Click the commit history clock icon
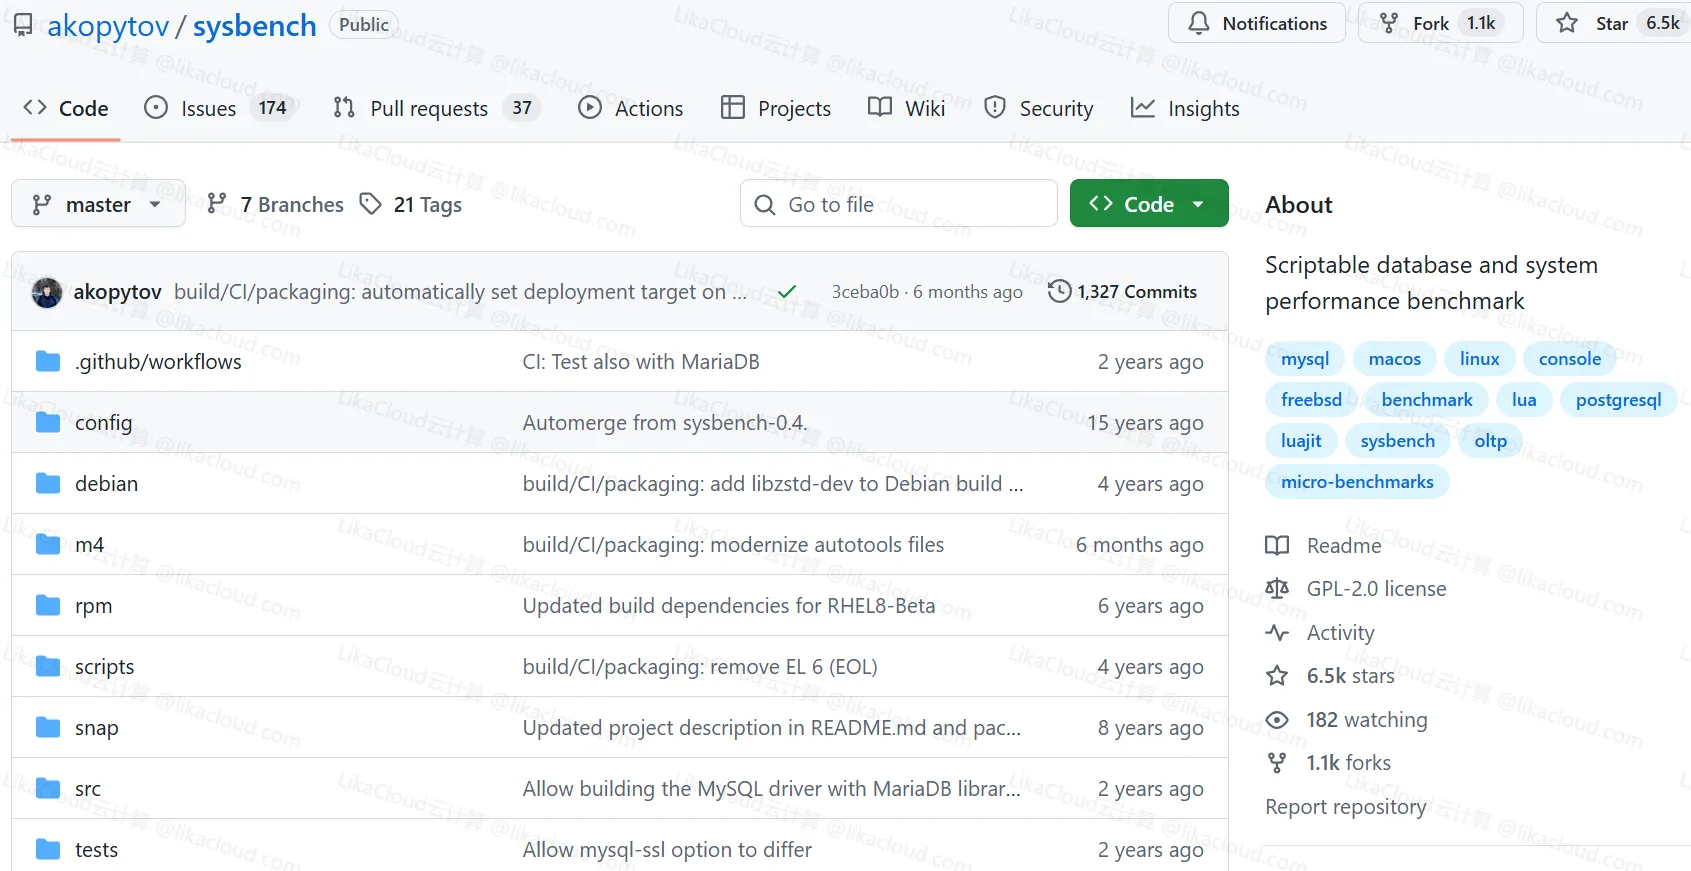This screenshot has width=1691, height=871. 1059,291
